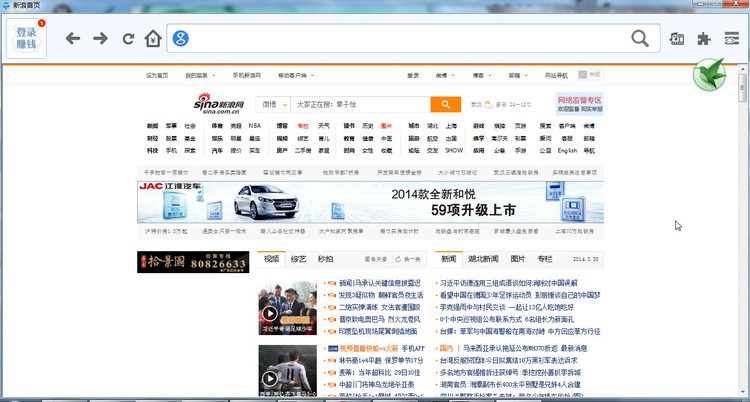Click the magnifier icon in the address bar
Viewport: 750px width, 402px height.
[640, 38]
